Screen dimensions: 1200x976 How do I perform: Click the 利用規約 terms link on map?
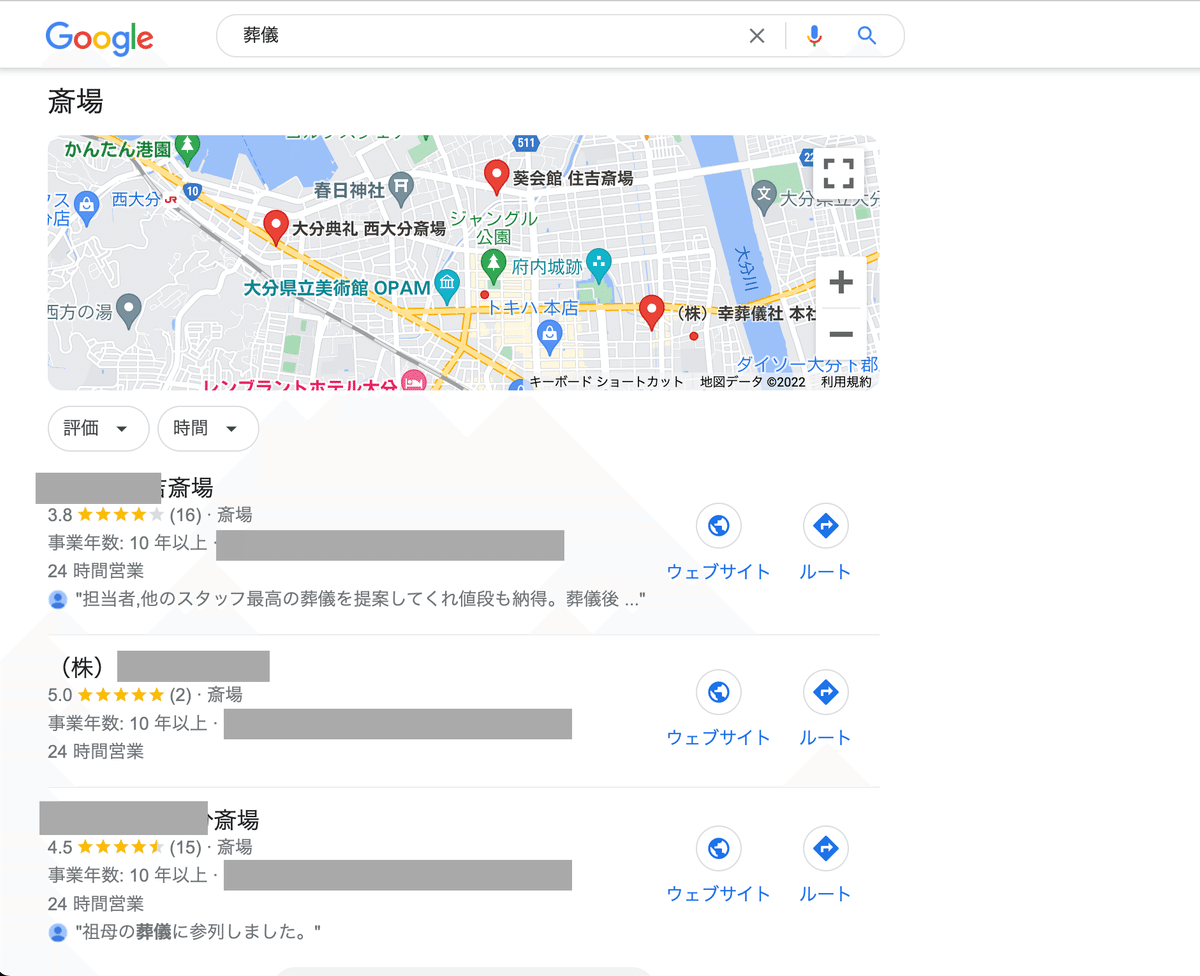pyautogui.click(x=846, y=382)
